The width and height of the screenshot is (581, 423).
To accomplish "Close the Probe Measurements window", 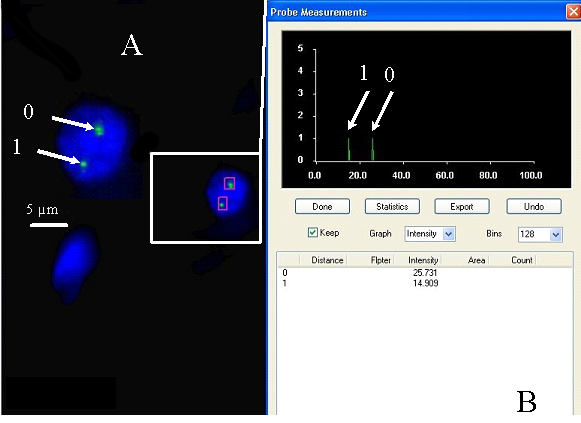I will (573, 12).
